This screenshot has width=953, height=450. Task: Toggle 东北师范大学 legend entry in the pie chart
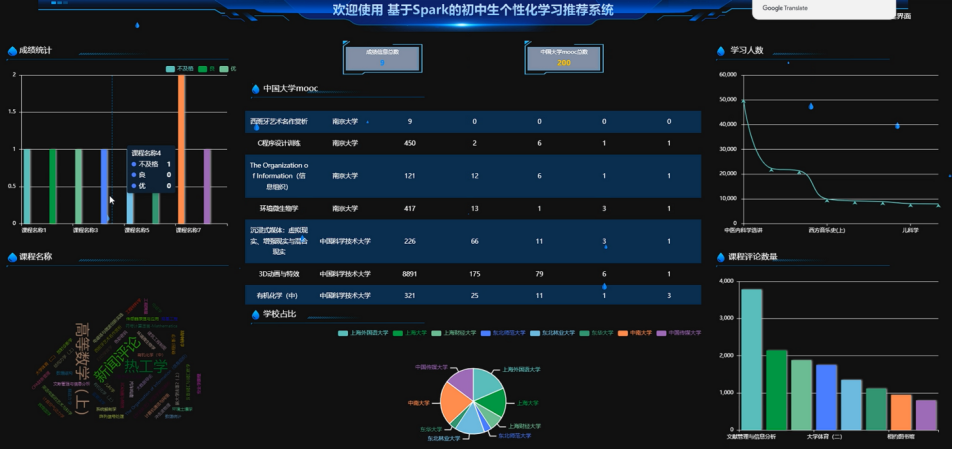(x=503, y=333)
